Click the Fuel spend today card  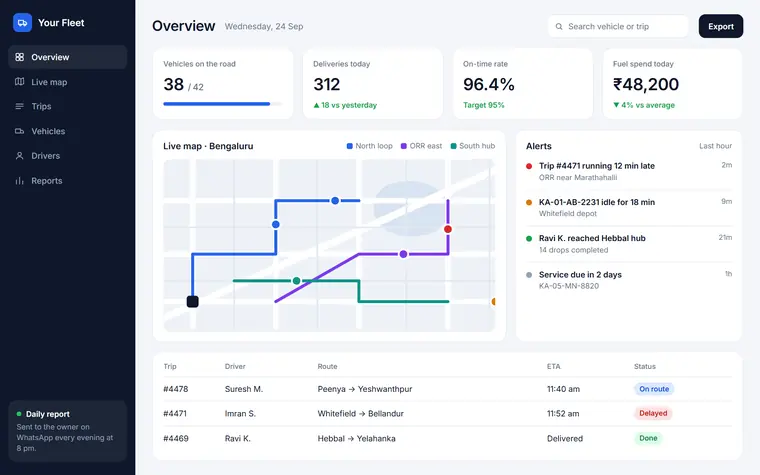[x=672, y=83]
